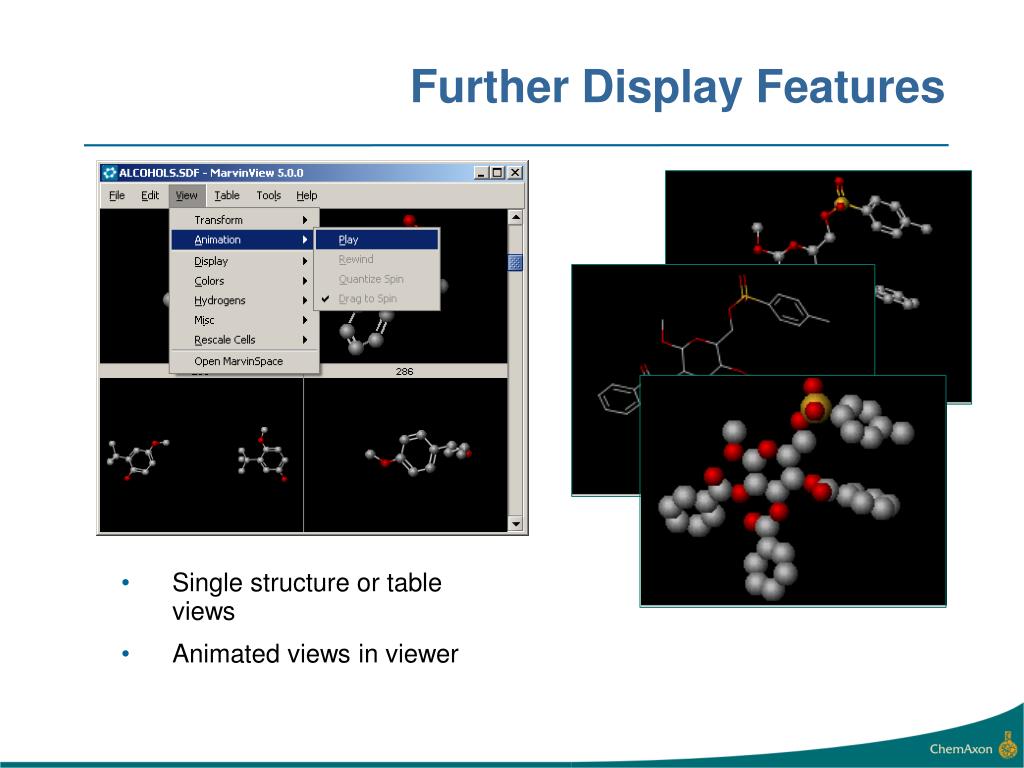Click the MarvinView app icon in title bar
The image size is (1024, 768).
(110, 173)
